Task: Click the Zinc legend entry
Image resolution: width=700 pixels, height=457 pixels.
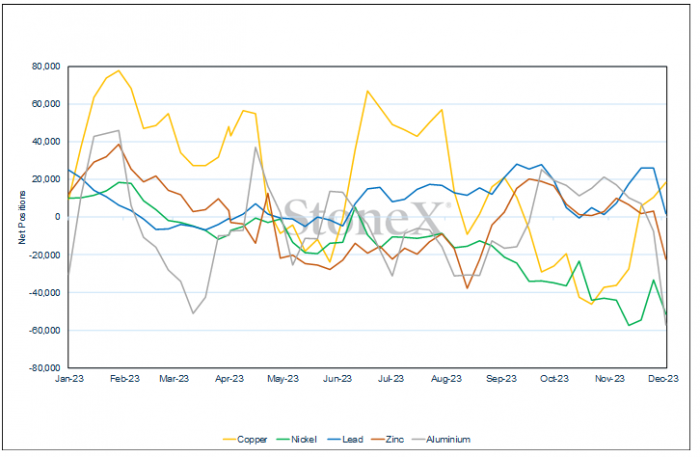Action: (x=388, y=440)
